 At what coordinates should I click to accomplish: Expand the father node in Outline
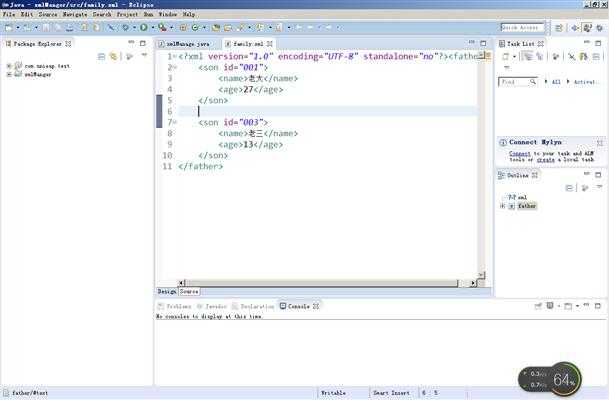coord(502,206)
